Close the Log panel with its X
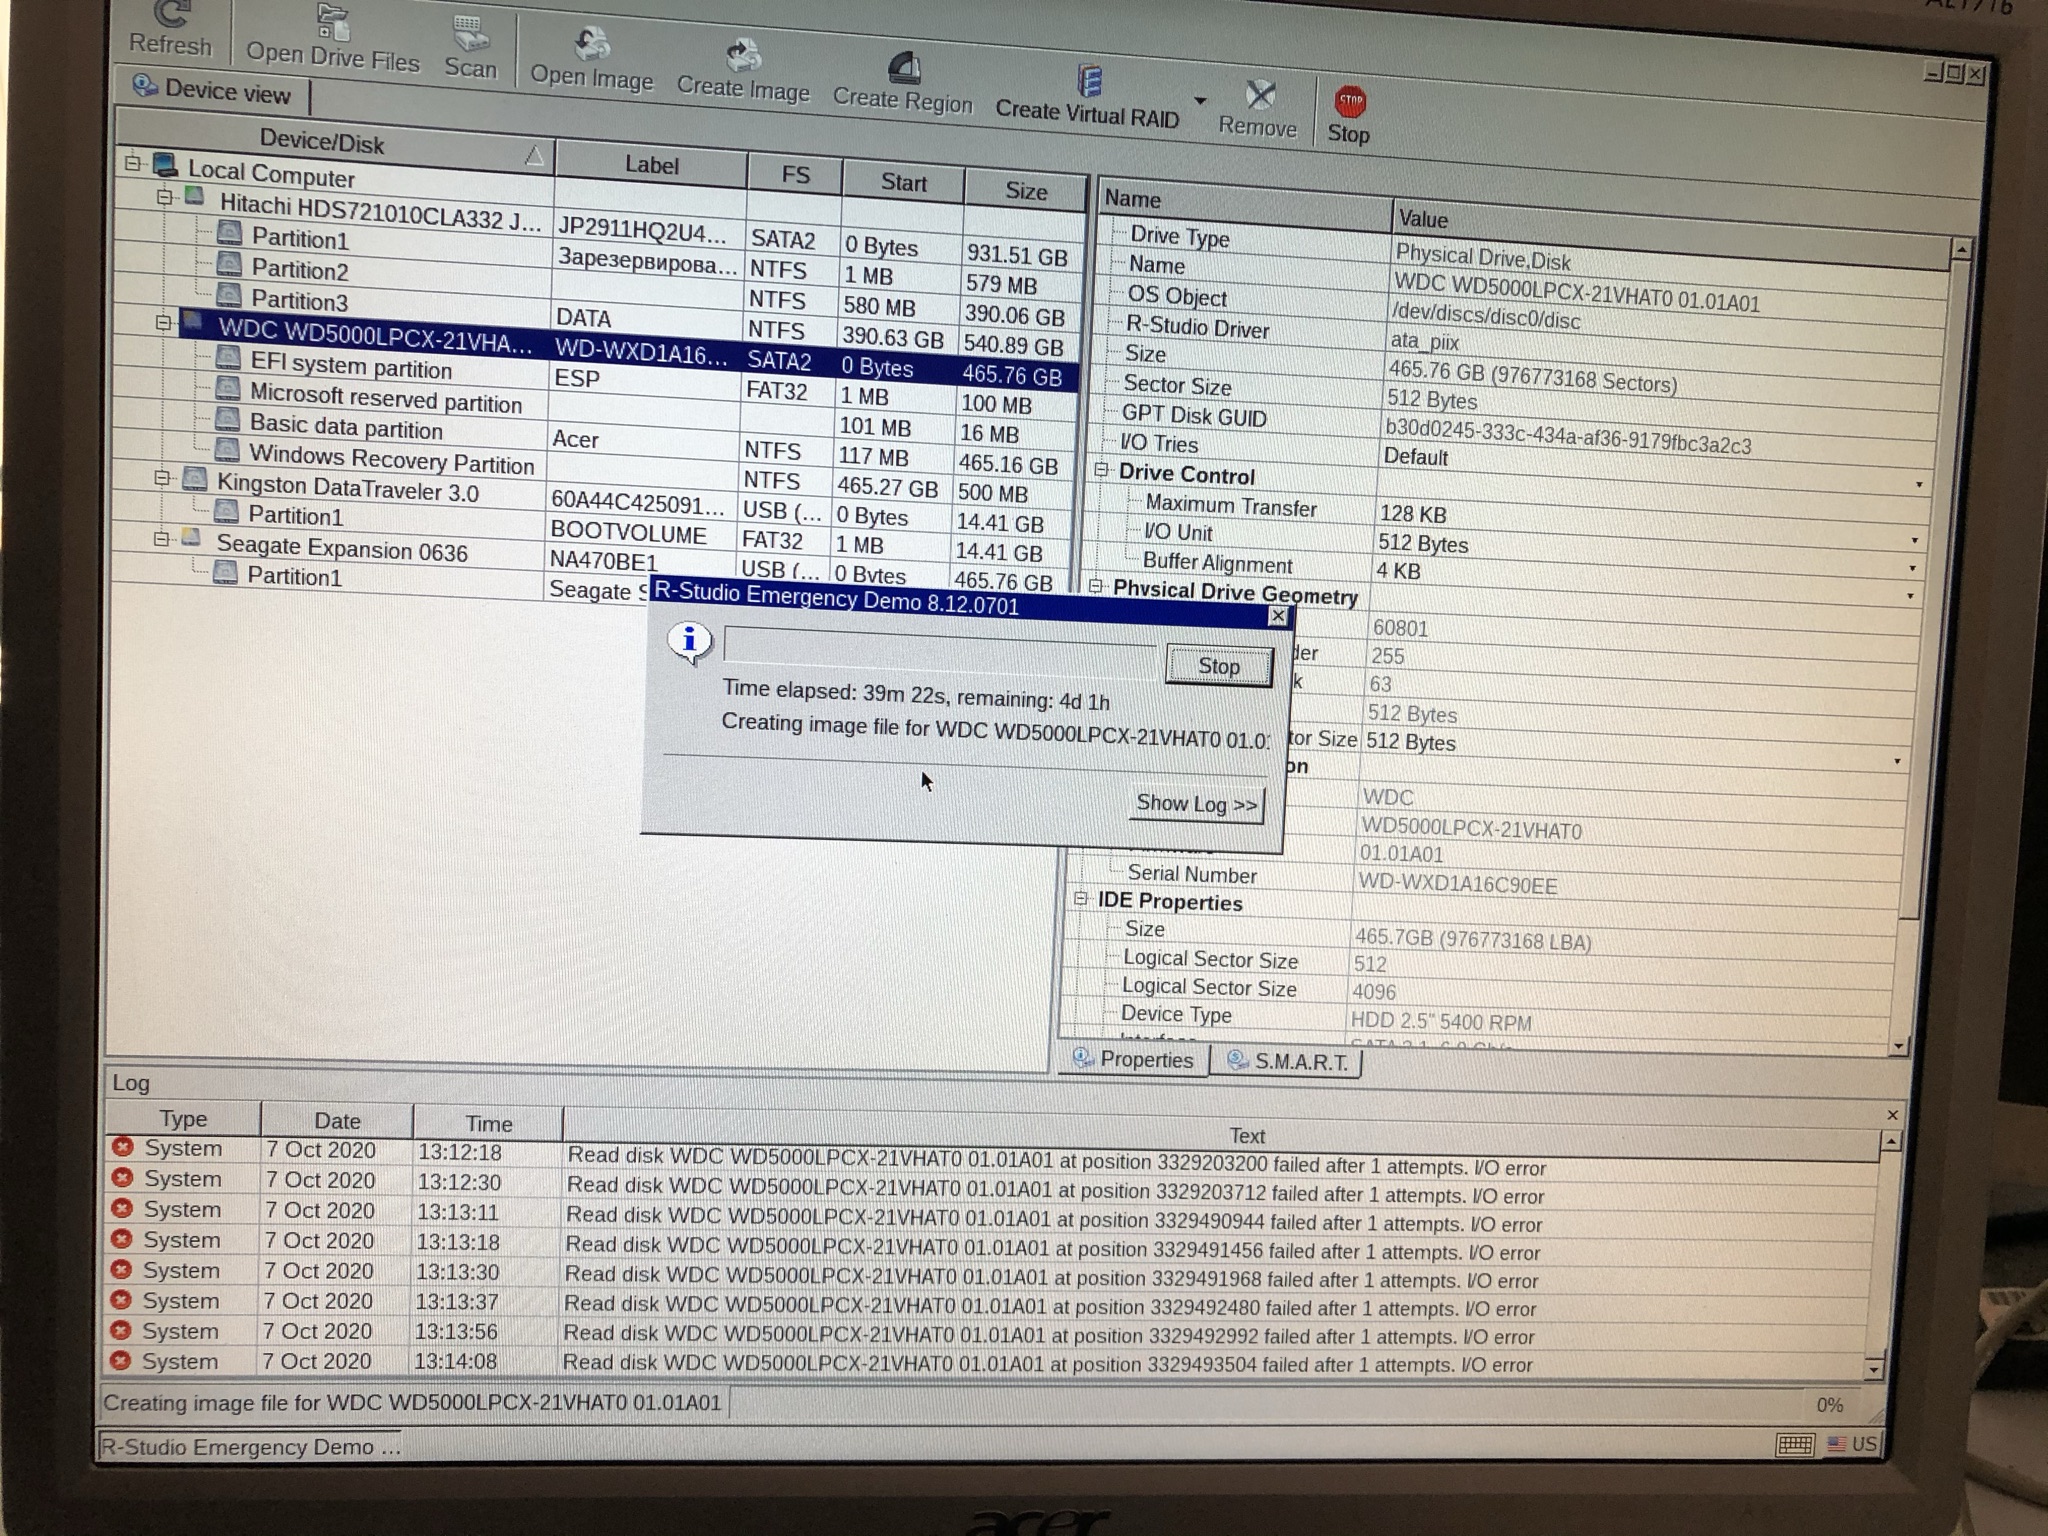The height and width of the screenshot is (1536, 2048). 1892,1115
